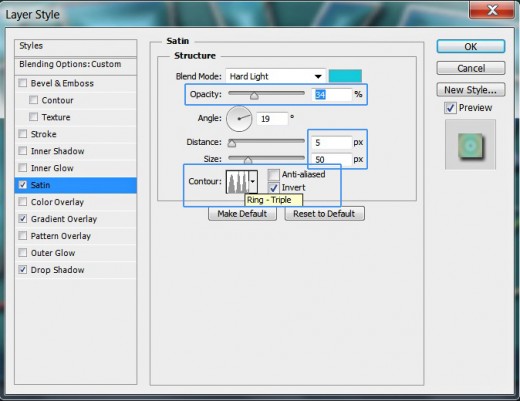Image resolution: width=520 pixels, height=401 pixels.
Task: Disable the Drop Shadow effect checkbox
Action: tap(23, 270)
